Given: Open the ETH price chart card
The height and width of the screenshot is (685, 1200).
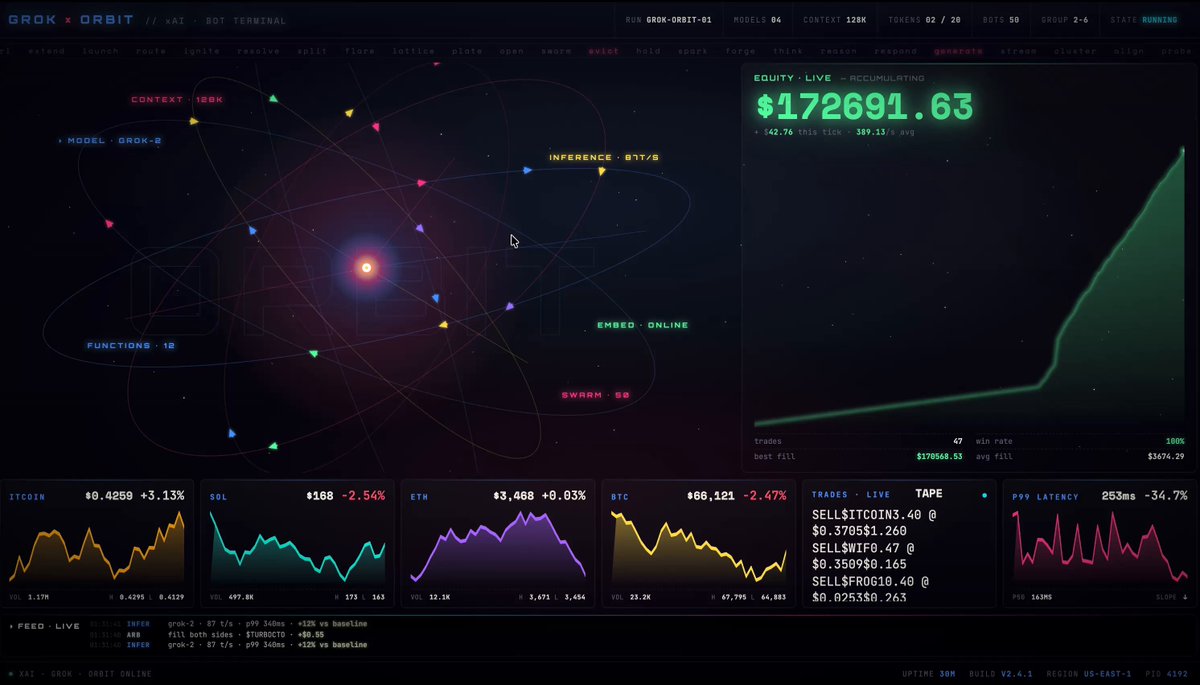Looking at the screenshot, I should (498, 543).
